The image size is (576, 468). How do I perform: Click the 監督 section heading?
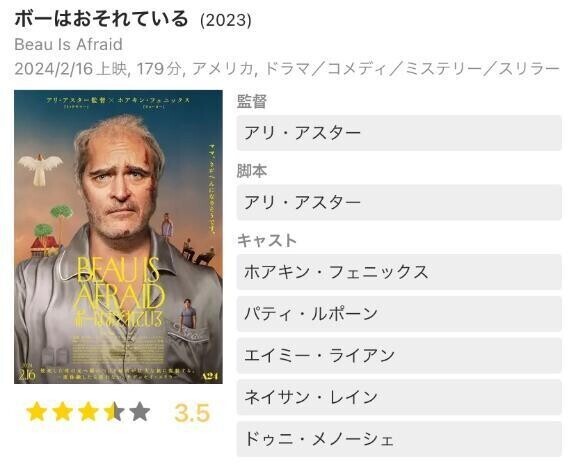[252, 101]
